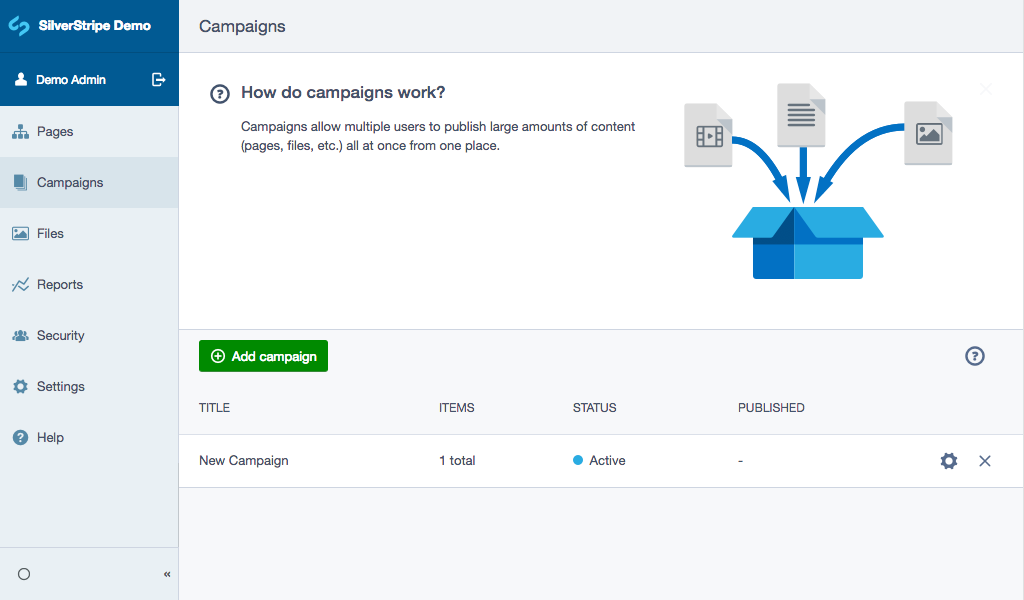
Task: Open the Pages section icon
Action: pyautogui.click(x=22, y=131)
